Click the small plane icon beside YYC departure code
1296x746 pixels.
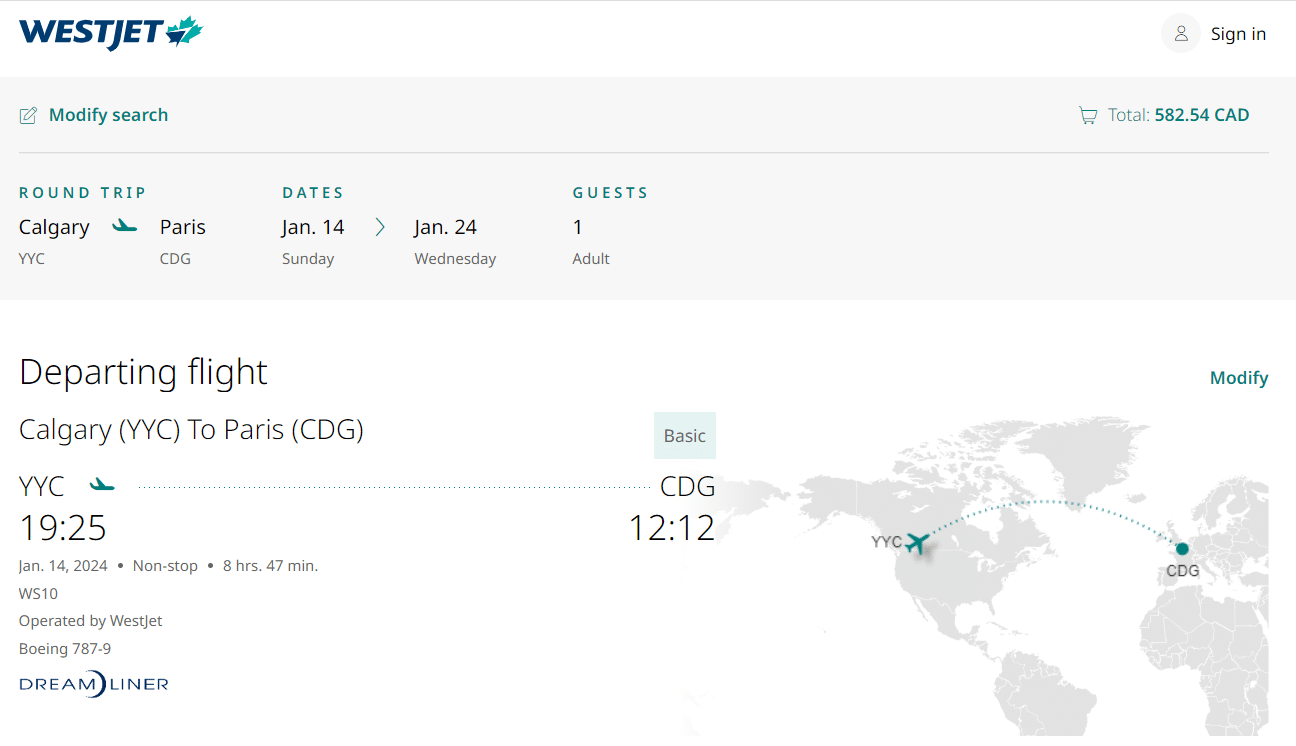point(102,486)
